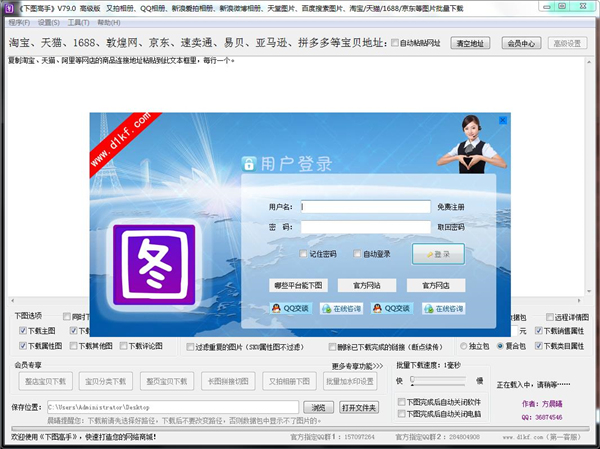Click the 清空地址 button

click(x=470, y=43)
